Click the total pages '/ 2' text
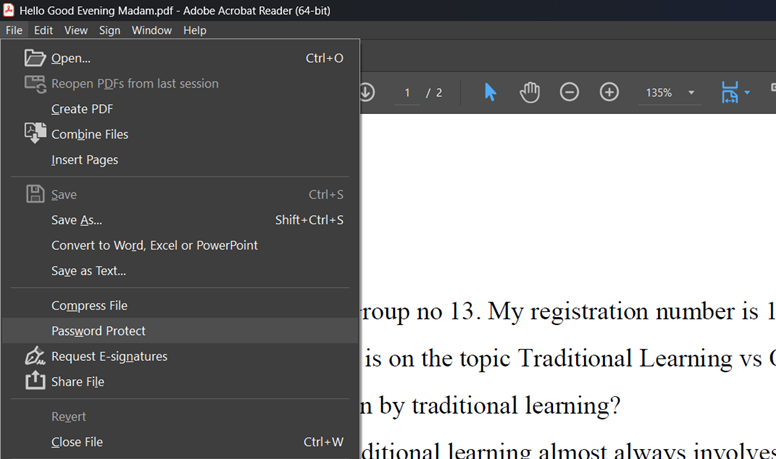Screen dimensions: 776x459 click(434, 93)
